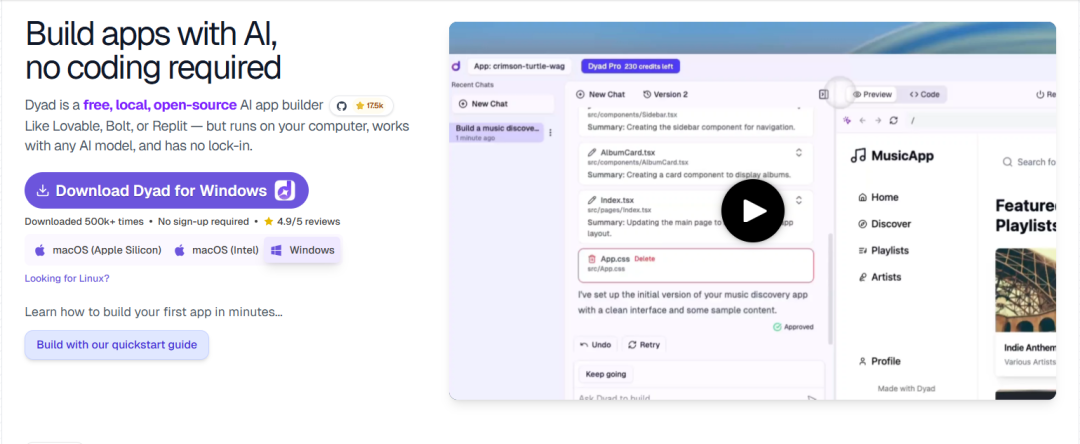
Task: Select the Build a music discove... chat entry
Action: [x=497, y=132]
